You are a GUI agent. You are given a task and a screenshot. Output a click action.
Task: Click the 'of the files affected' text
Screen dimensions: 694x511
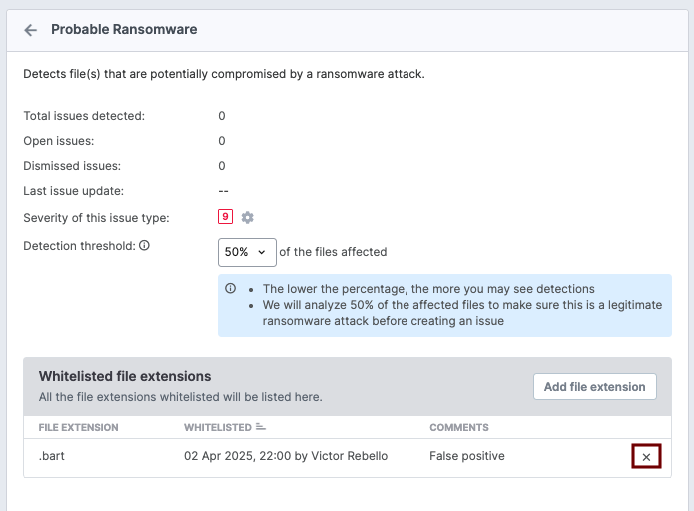click(333, 252)
